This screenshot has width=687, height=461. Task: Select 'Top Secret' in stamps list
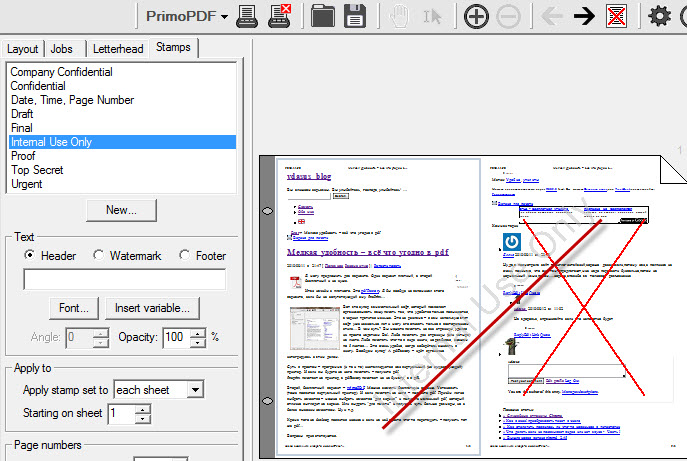coord(37,171)
